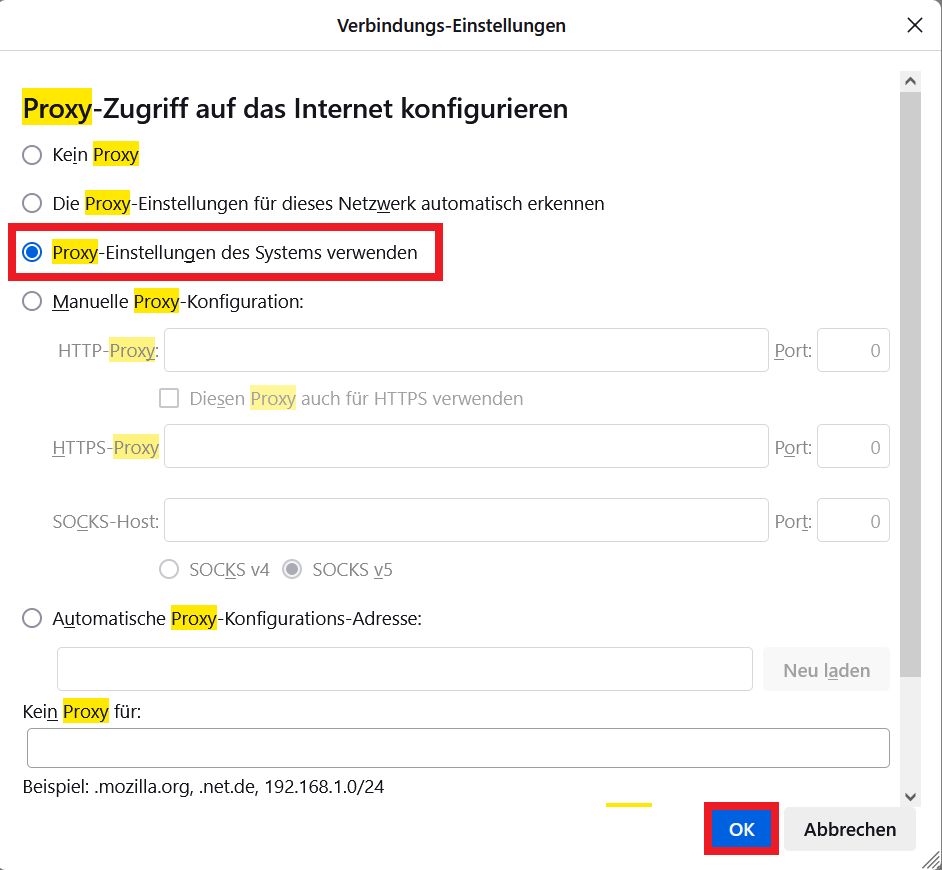Click the HTTPS-Proxy Port field
942x870 pixels.
point(853,446)
